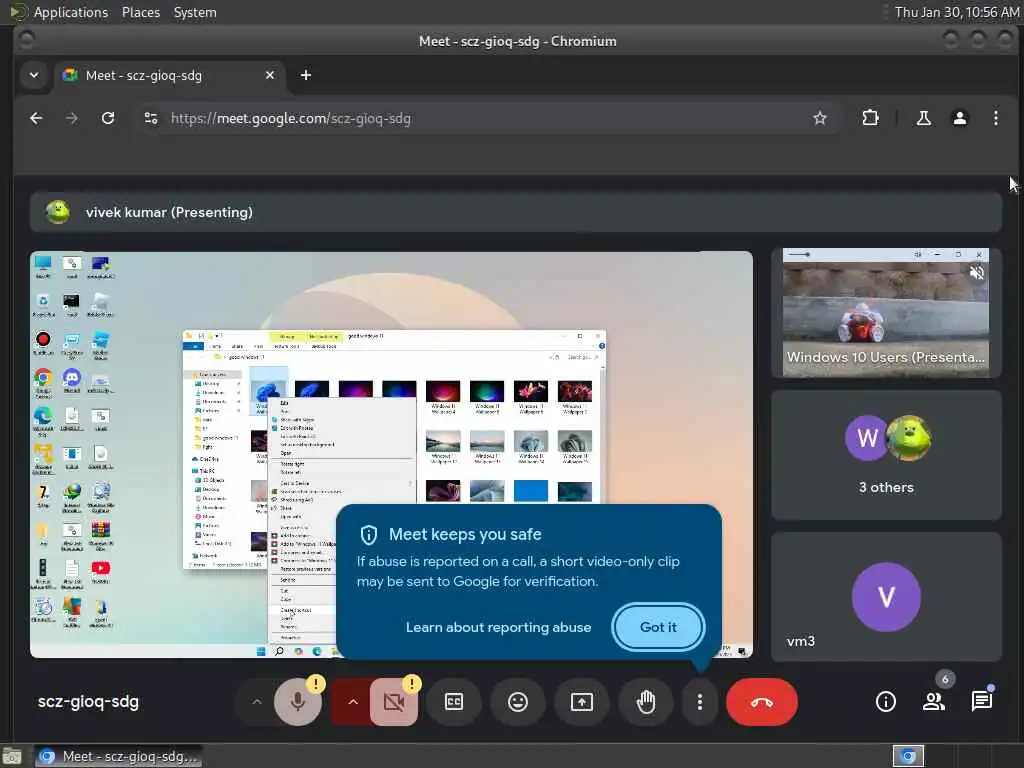Click the W avatar in 3 others tile

867,438
